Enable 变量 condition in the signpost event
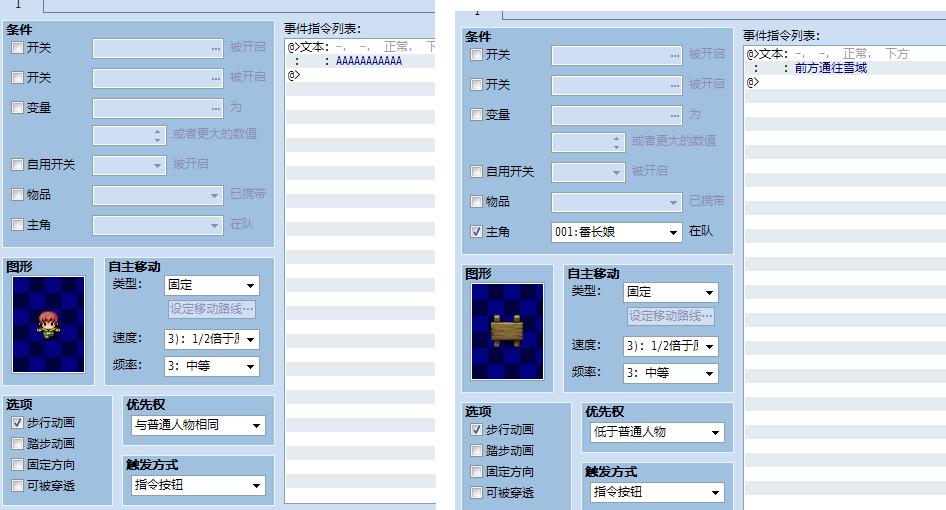This screenshot has height=510, width=946. tap(477, 115)
